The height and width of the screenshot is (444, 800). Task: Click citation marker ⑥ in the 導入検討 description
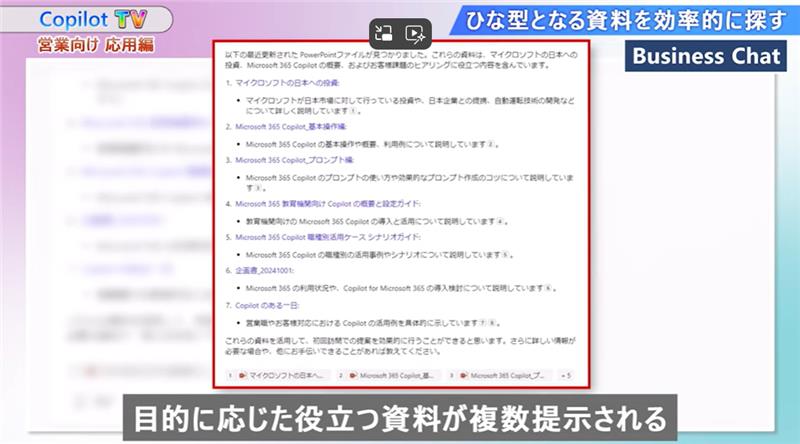(548, 288)
